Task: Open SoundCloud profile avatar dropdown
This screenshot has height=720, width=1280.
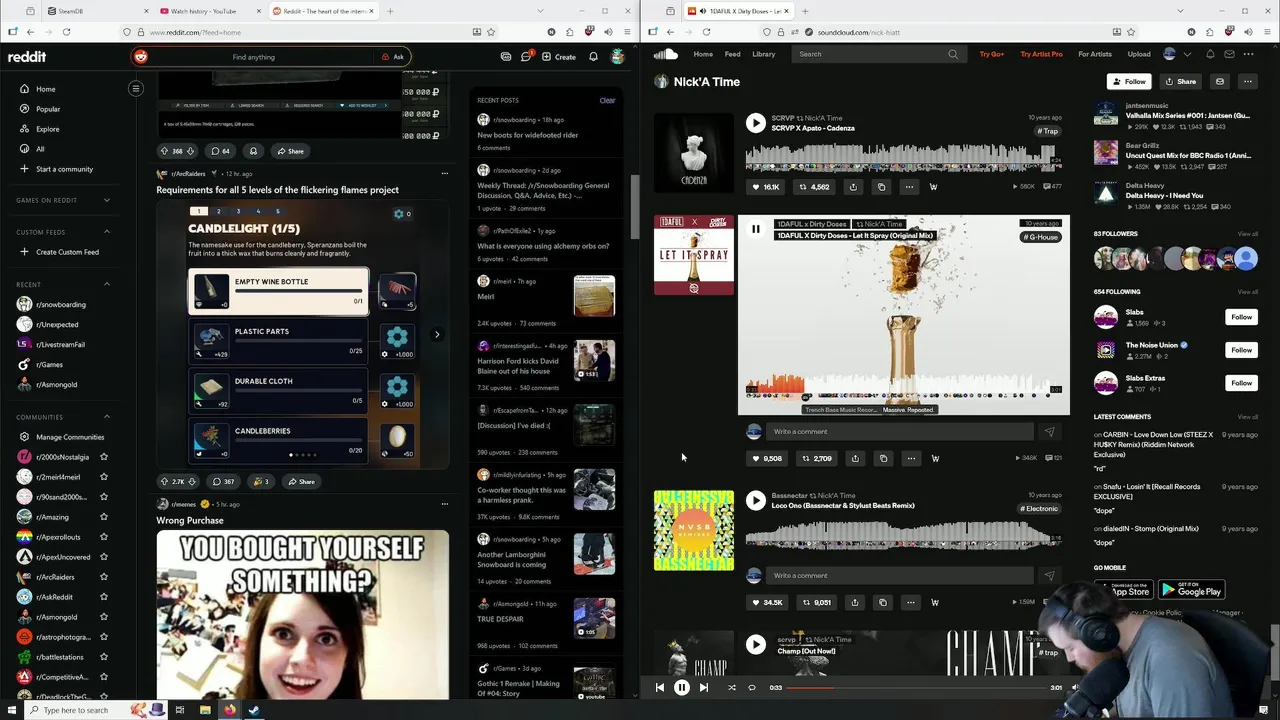Action: (x=1177, y=54)
